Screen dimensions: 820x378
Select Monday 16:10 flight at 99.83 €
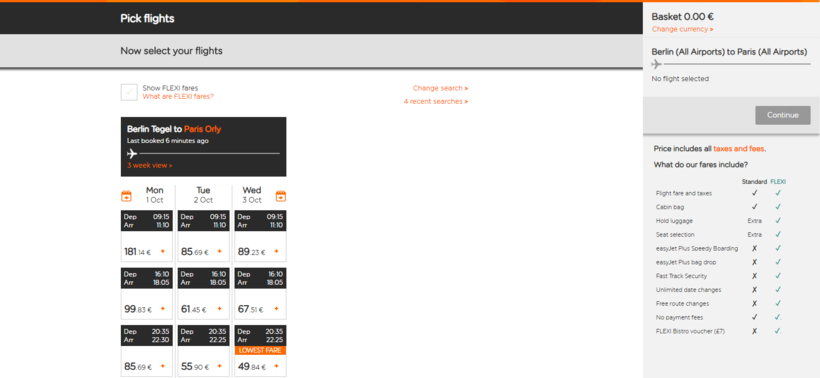point(146,293)
